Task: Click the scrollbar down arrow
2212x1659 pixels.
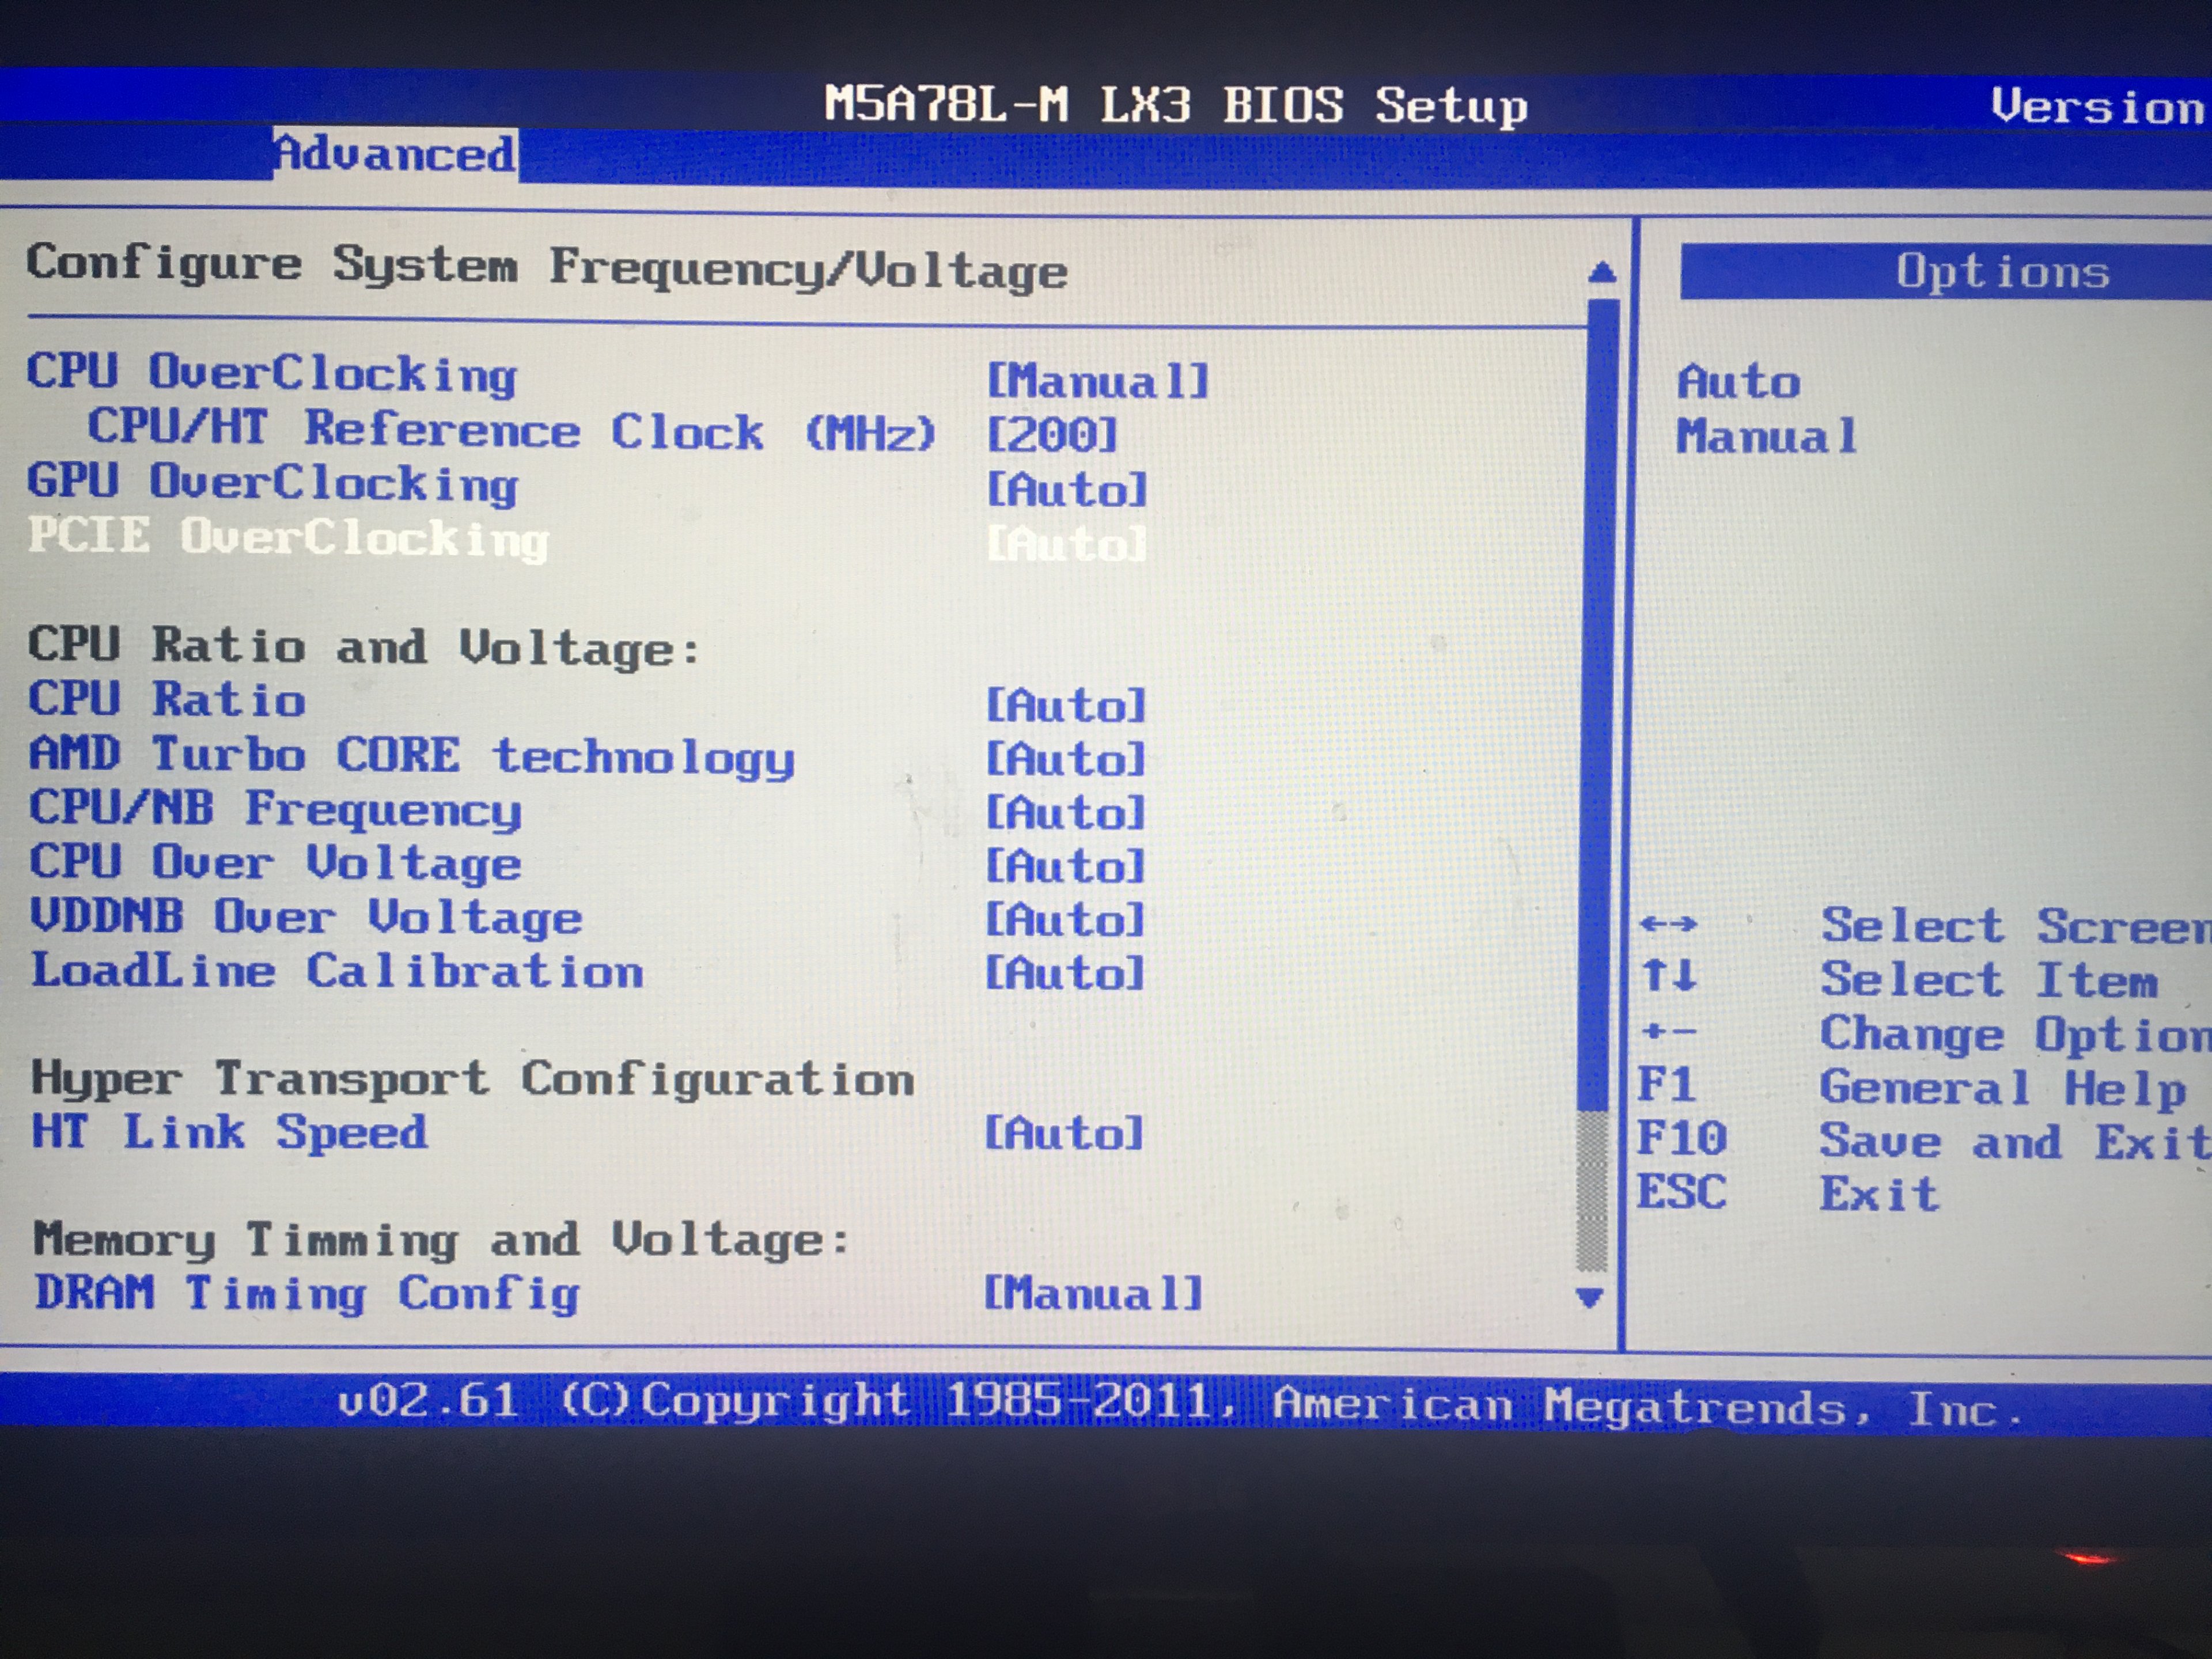Action: [1589, 1298]
